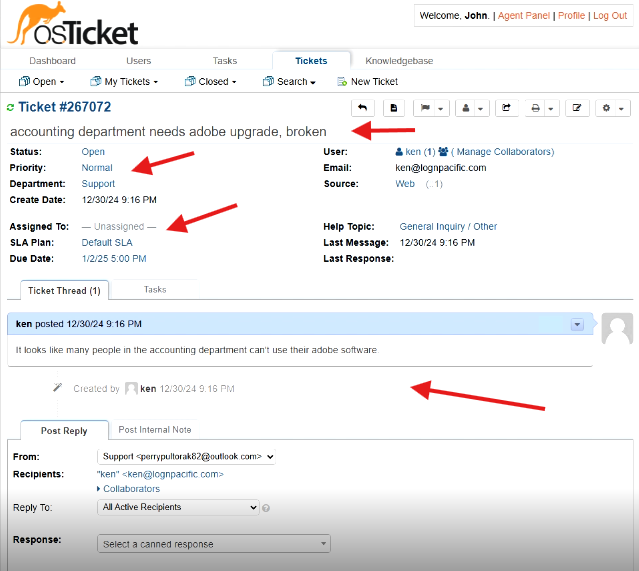Click the help icon next to Reply To
Viewport: 639px width, 571px height.
(266, 508)
